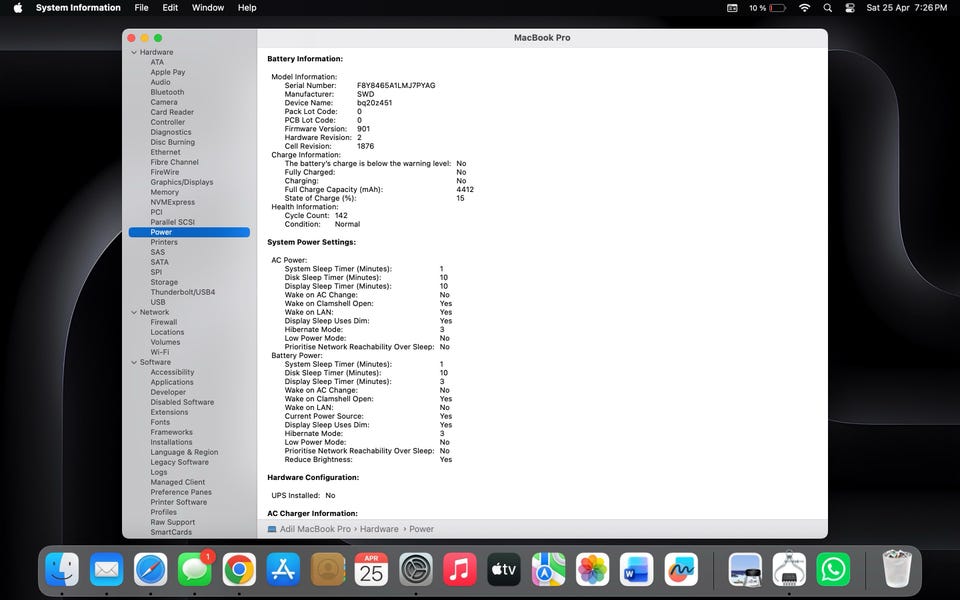Open the System Information app menu
This screenshot has height=600, width=960.
point(78,8)
